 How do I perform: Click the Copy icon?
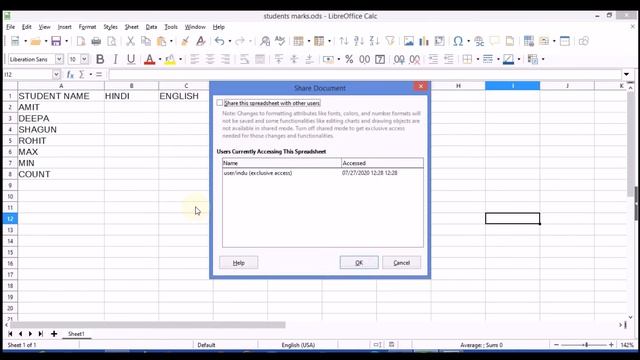click(146, 41)
